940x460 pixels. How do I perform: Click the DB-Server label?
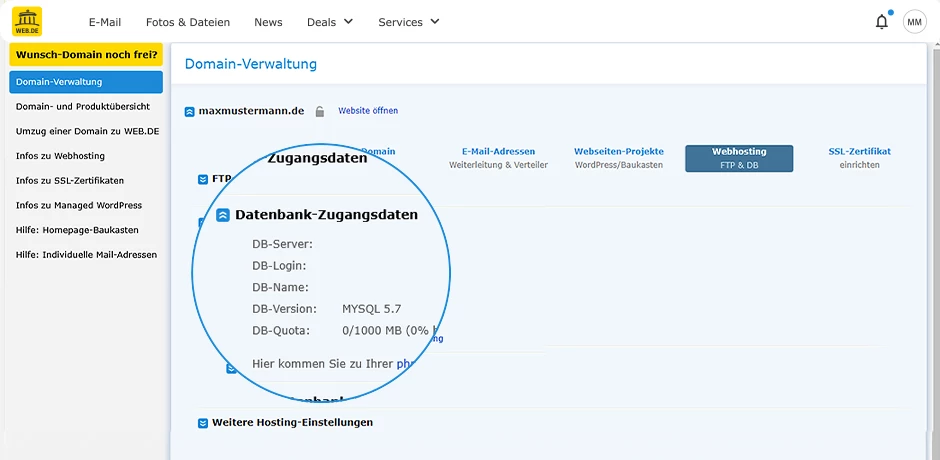click(x=283, y=244)
